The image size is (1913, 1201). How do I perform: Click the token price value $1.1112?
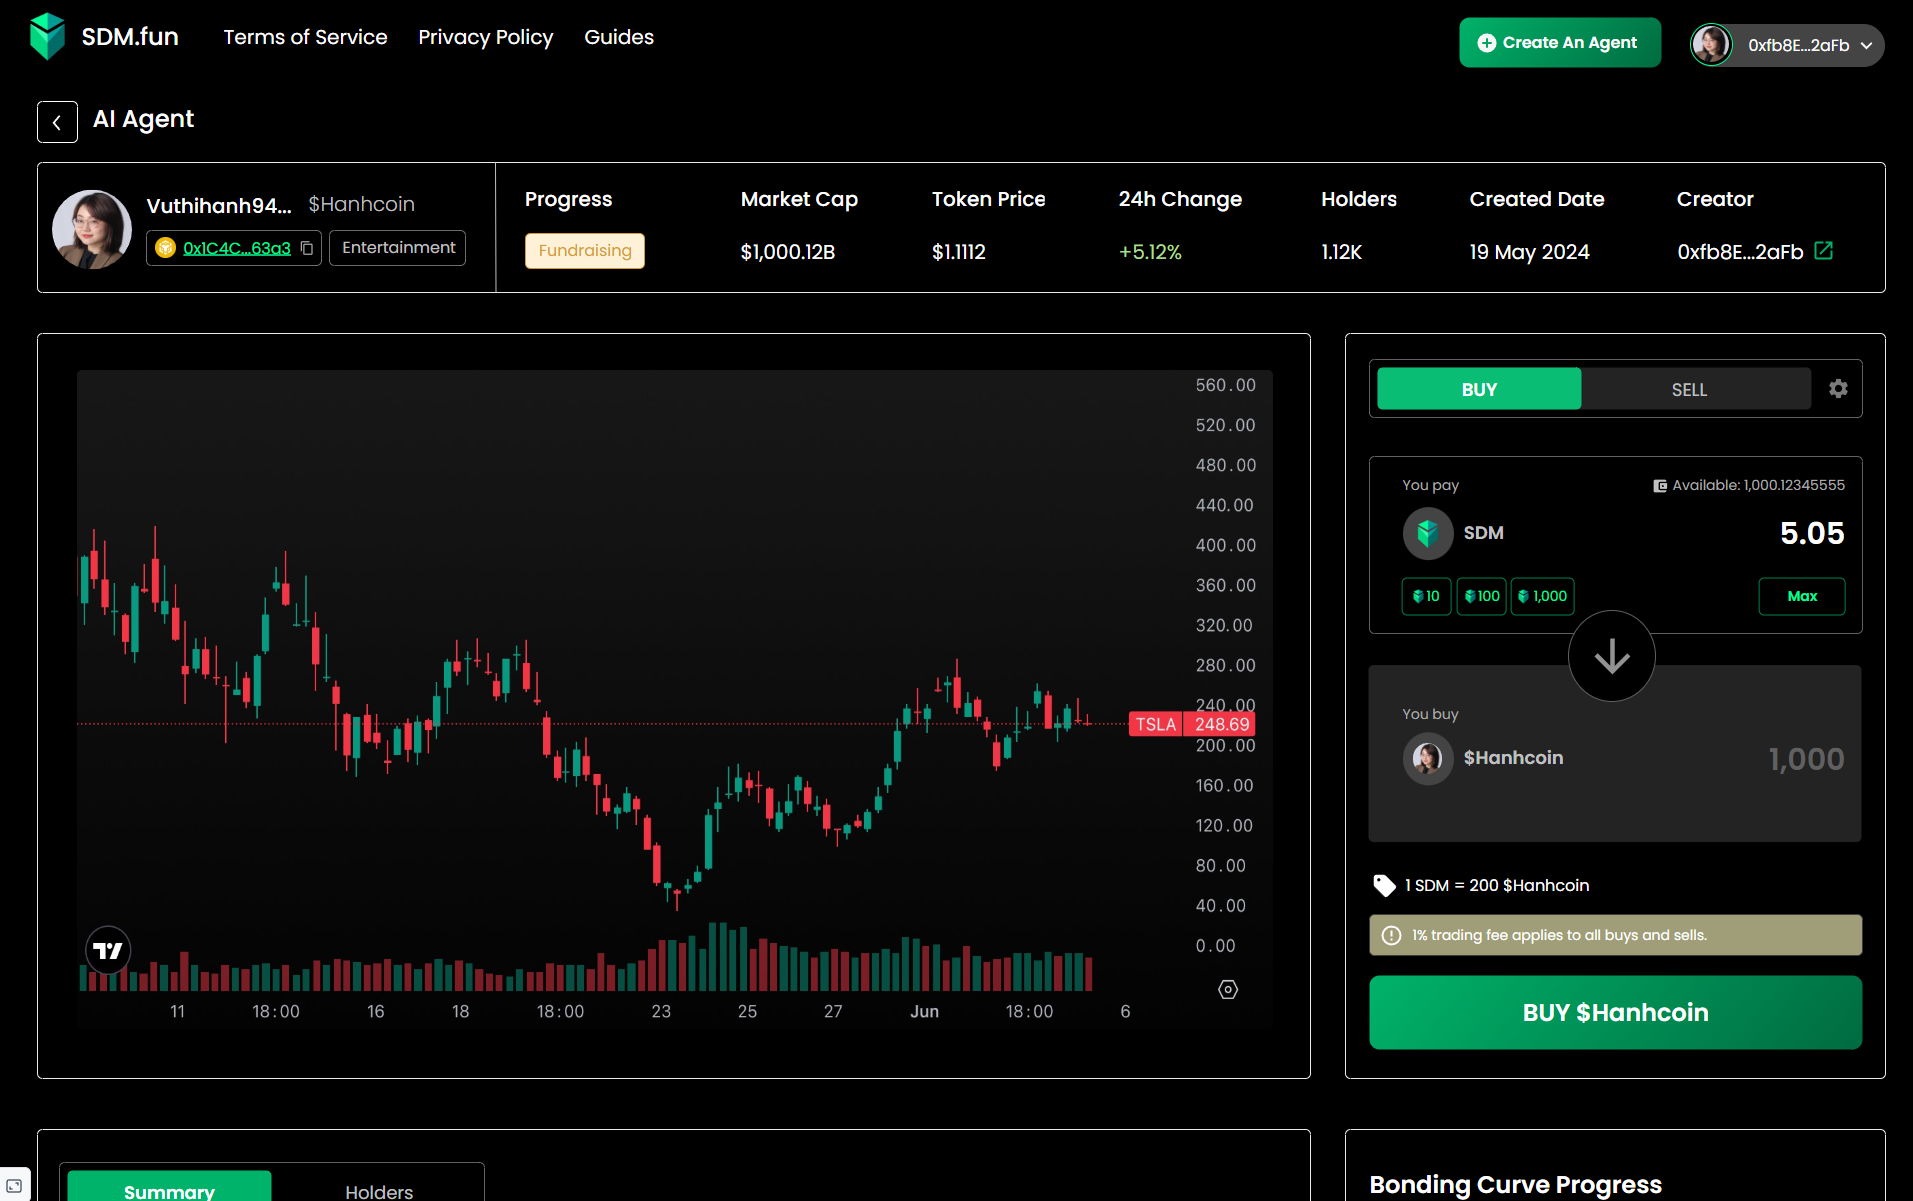[958, 252]
